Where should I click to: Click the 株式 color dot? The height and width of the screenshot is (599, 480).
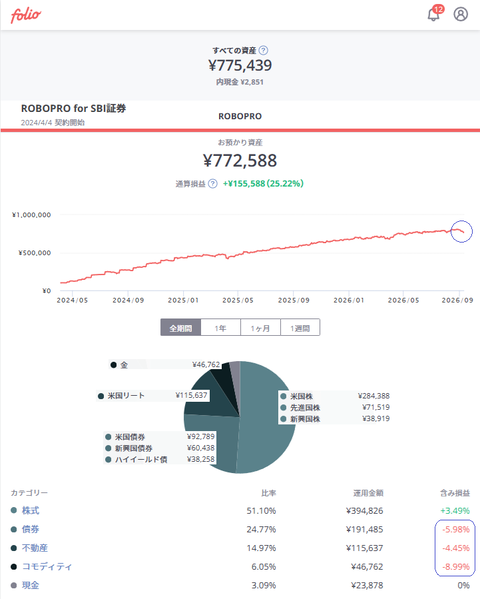14,510
